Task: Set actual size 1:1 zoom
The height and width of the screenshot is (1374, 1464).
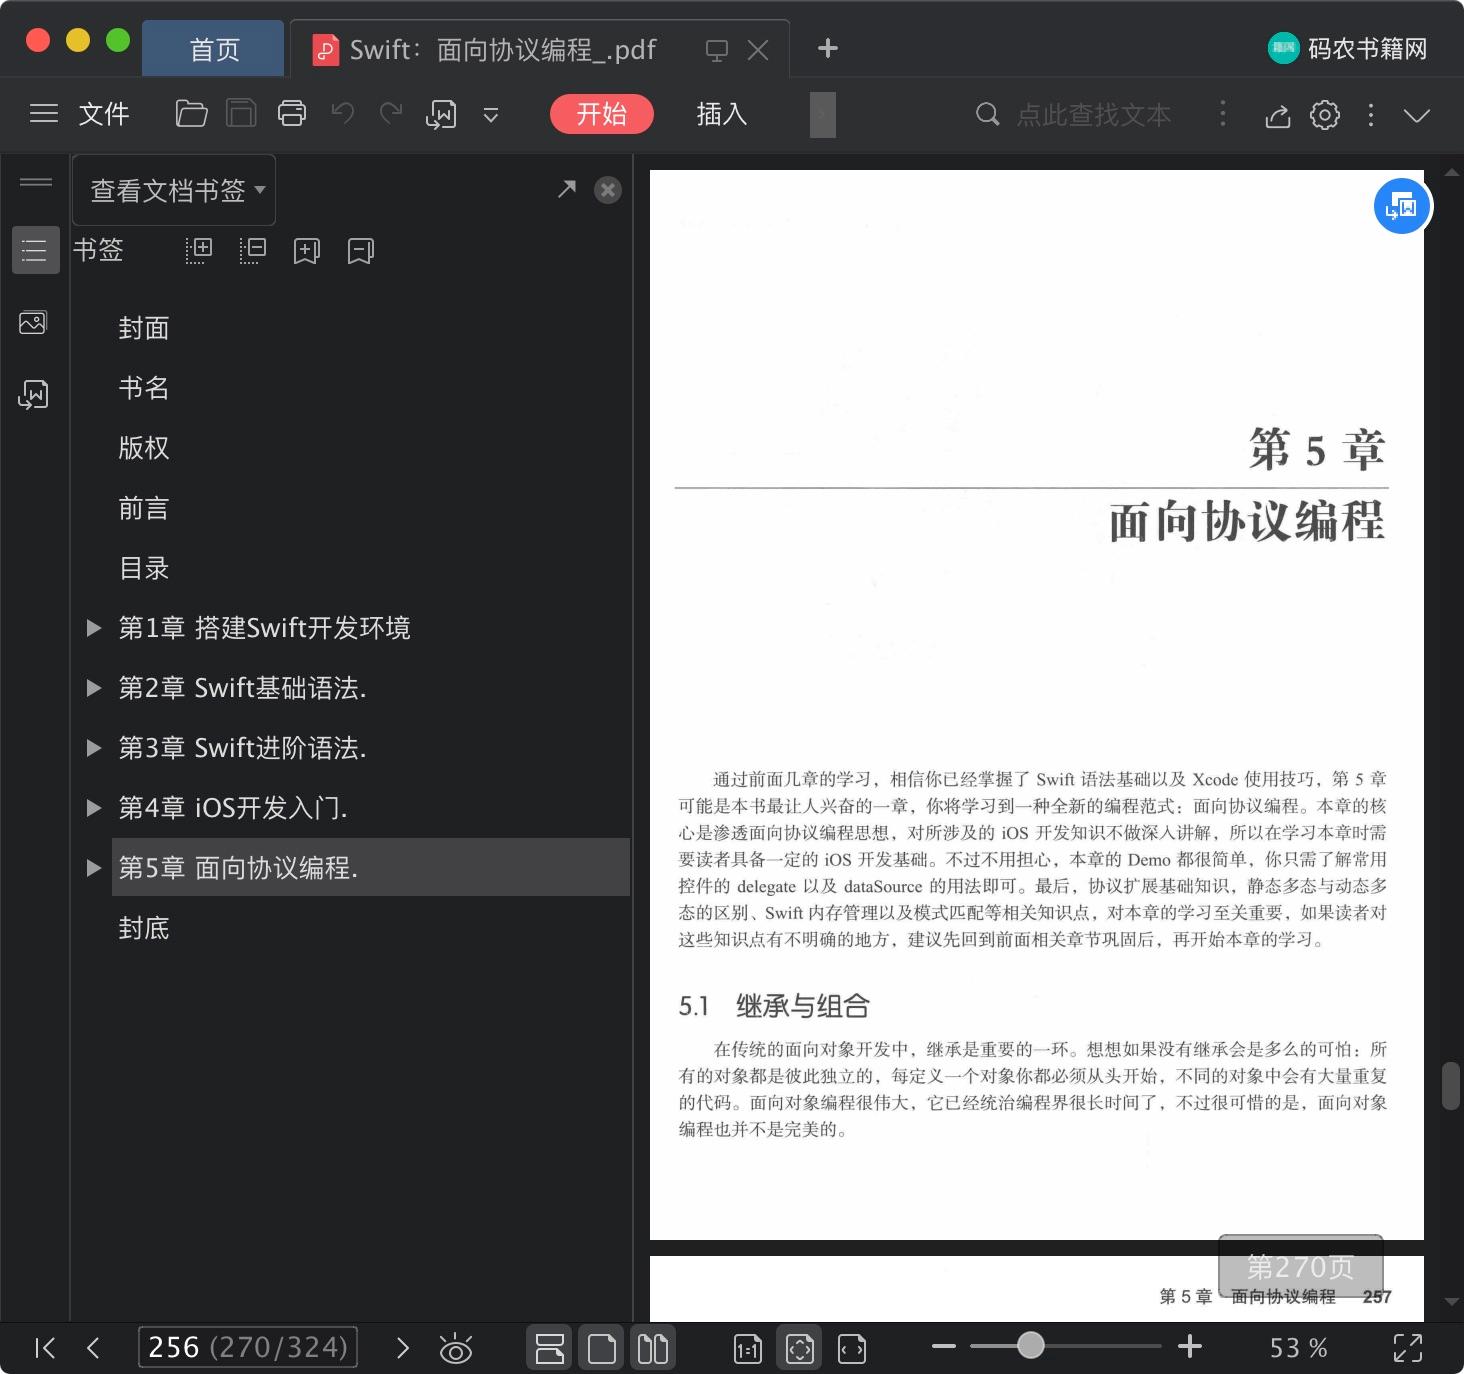Action: tap(748, 1349)
